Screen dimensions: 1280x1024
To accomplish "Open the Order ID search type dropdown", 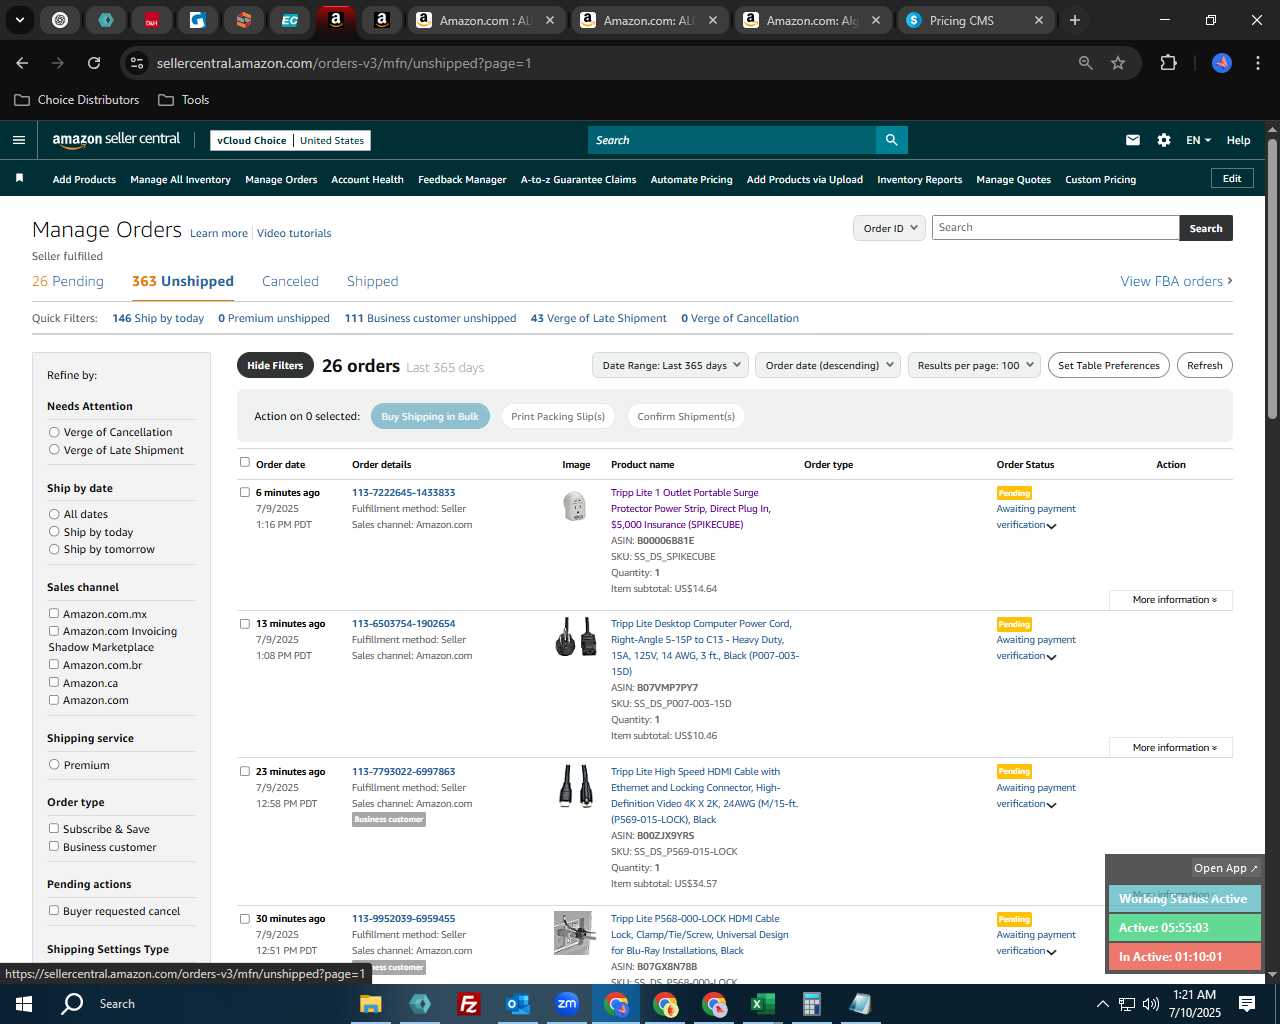I will pos(888,228).
